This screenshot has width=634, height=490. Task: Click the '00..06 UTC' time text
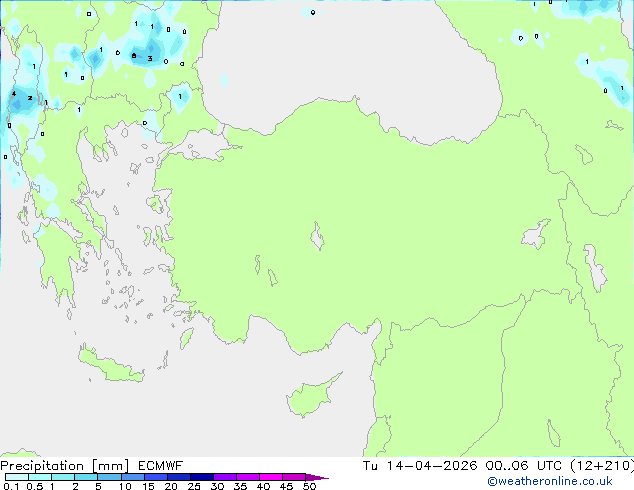tap(524, 466)
